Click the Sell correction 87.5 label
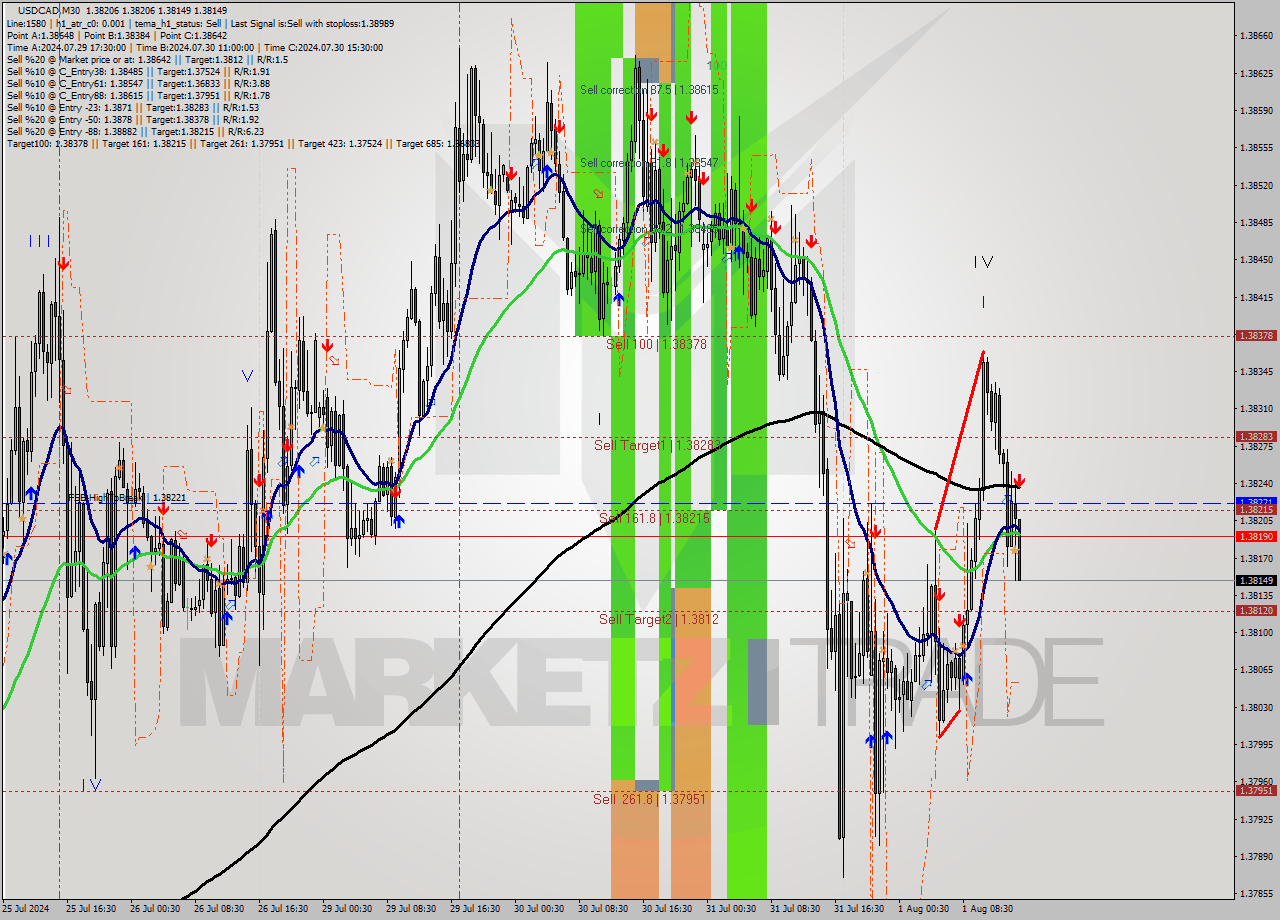This screenshot has height=920, width=1280. click(x=649, y=90)
